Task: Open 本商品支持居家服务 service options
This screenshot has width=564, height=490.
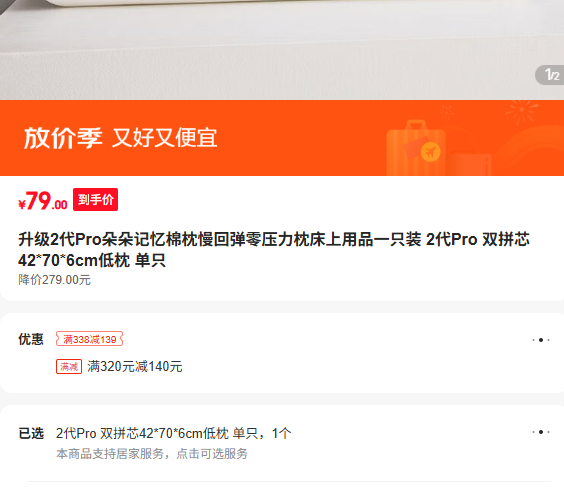Action: (x=152, y=454)
